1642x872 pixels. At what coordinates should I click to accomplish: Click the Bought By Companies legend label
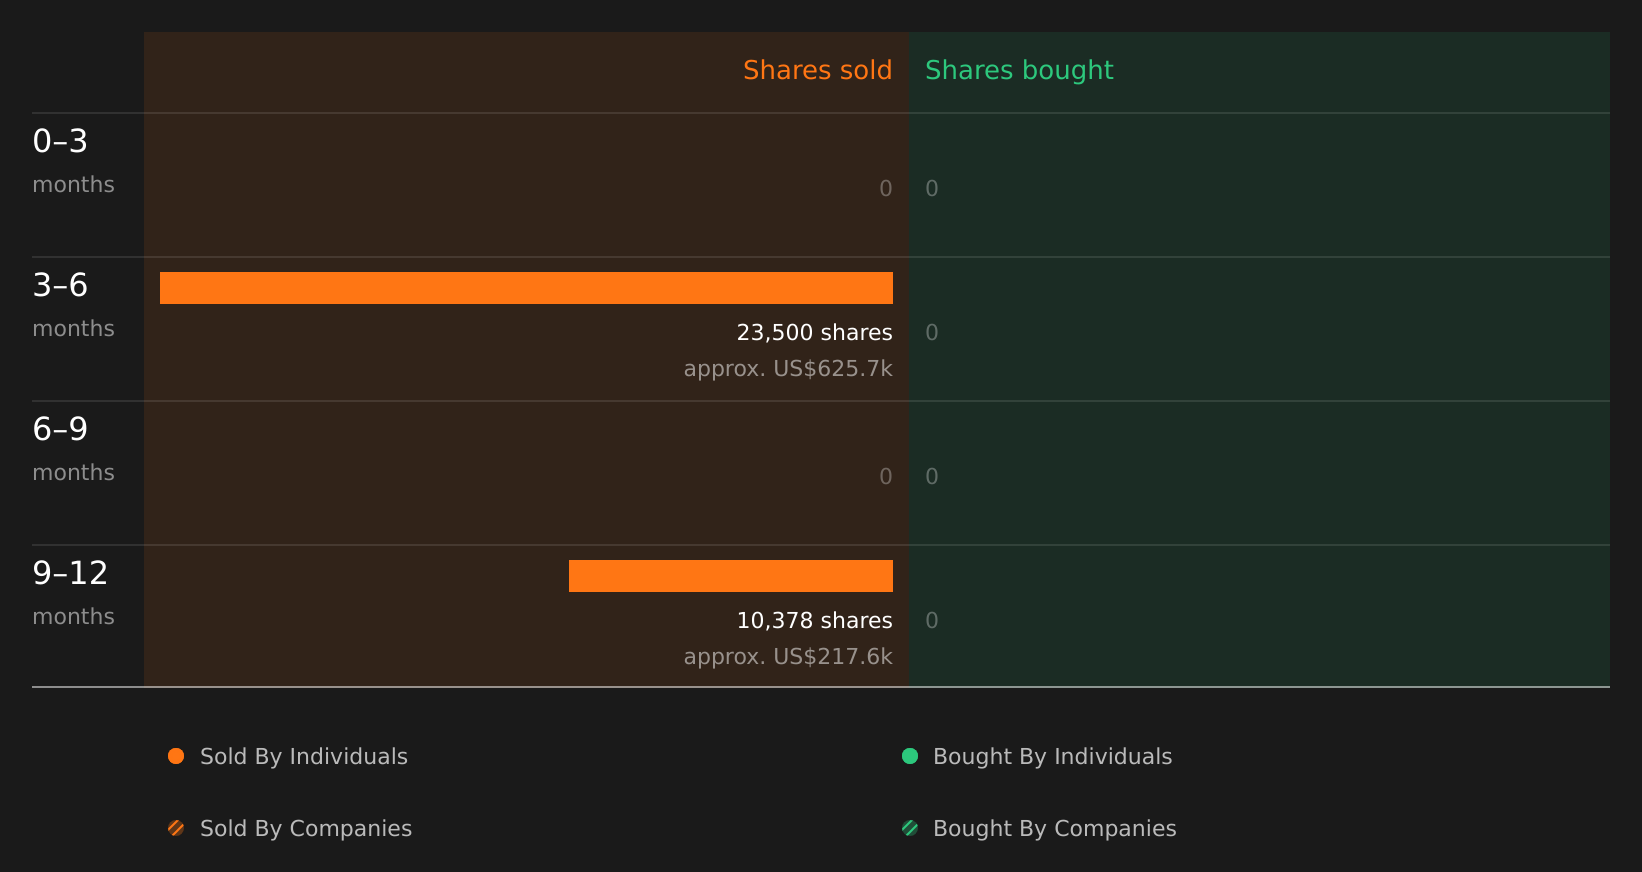1054,828
